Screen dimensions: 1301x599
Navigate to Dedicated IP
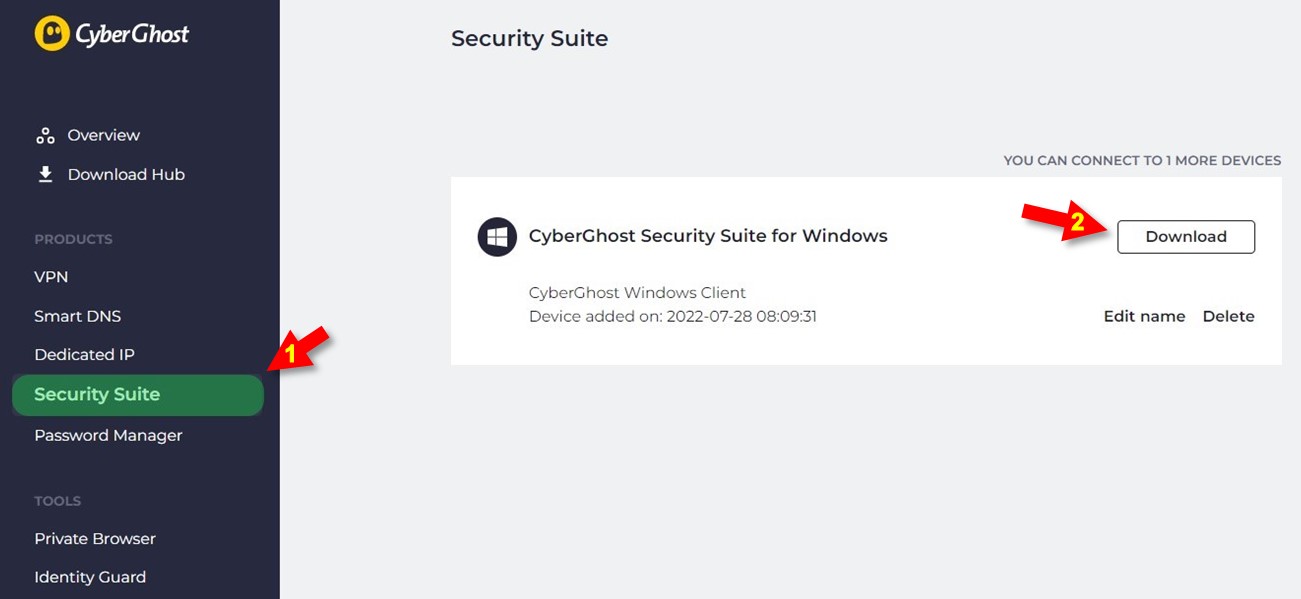[84, 355]
